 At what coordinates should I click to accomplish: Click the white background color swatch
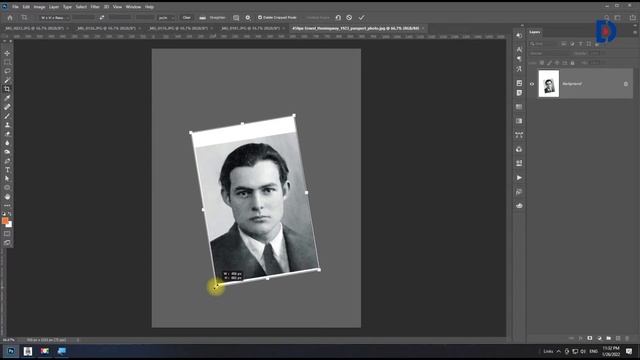tap(10, 225)
